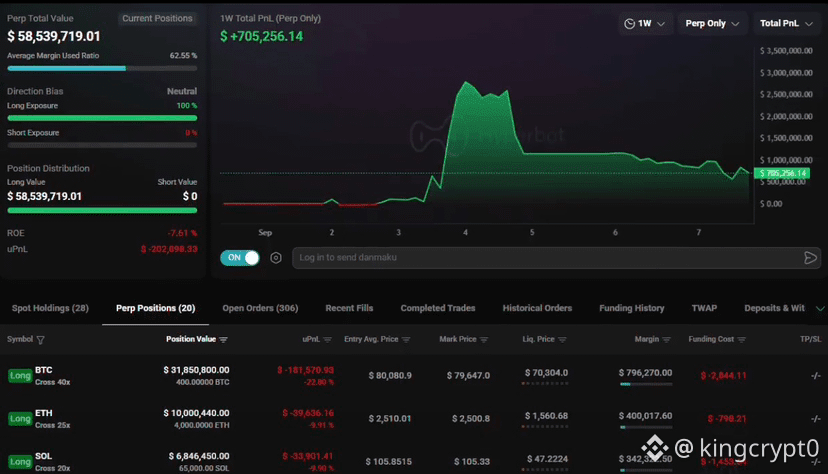Sort by Entry Avg. Price icon
The image size is (828, 474).
pyautogui.click(x=406, y=339)
